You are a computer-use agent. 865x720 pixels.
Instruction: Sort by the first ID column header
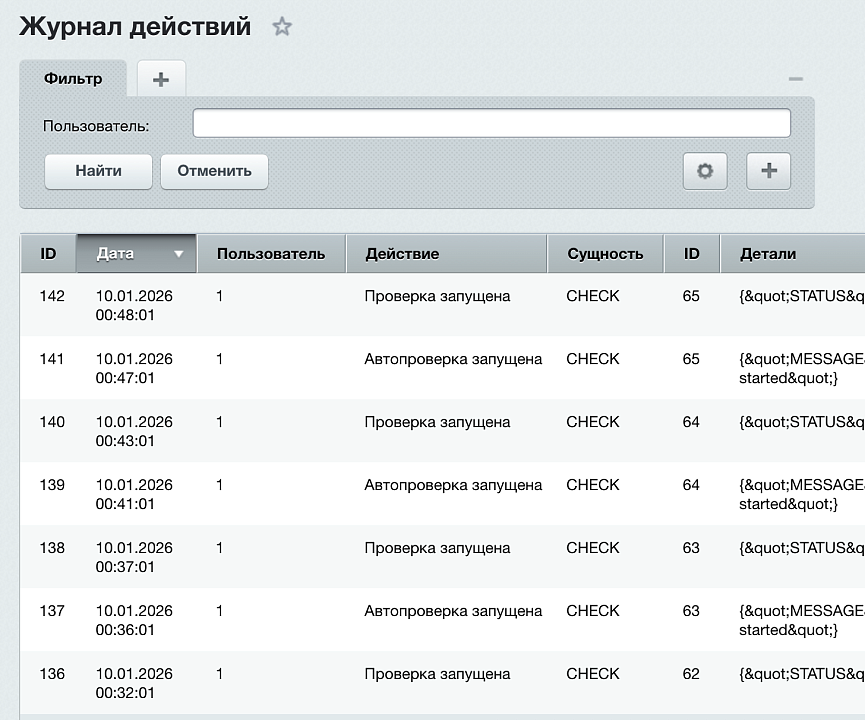coord(48,254)
